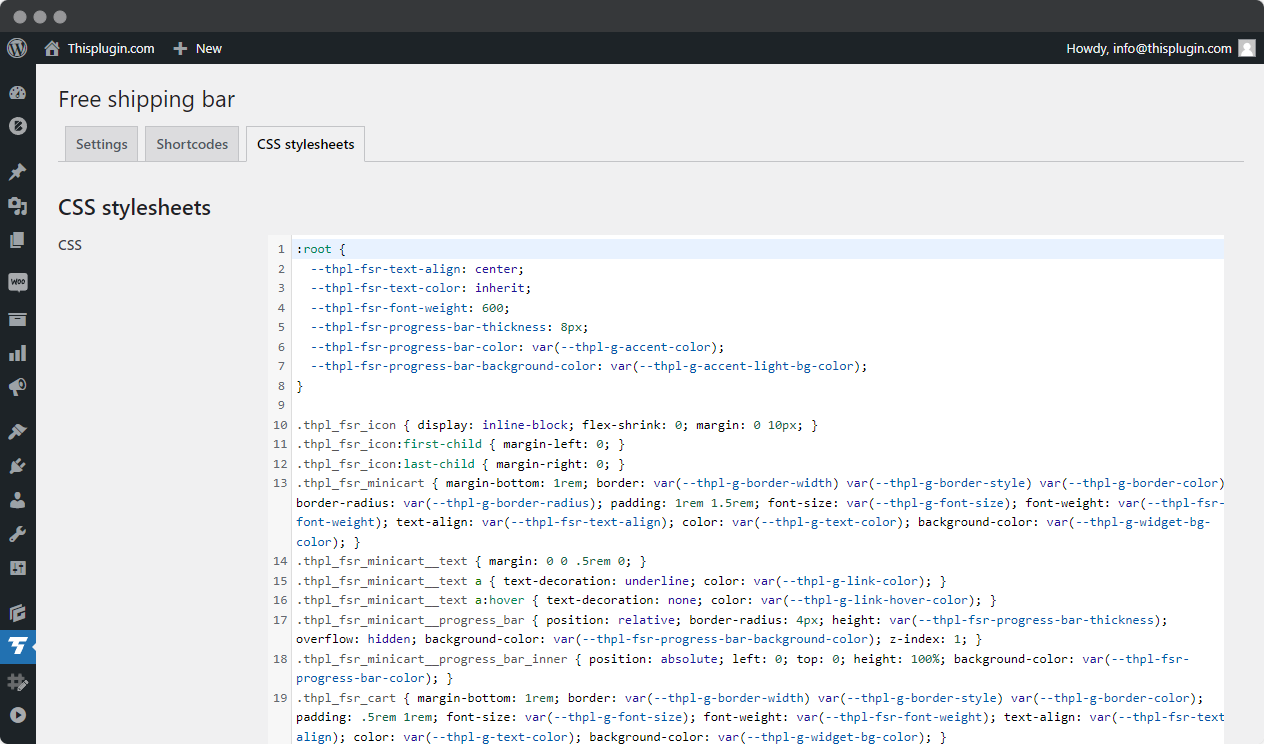
Task: Click the hash-shaped icon in sidebar
Action: (17, 682)
